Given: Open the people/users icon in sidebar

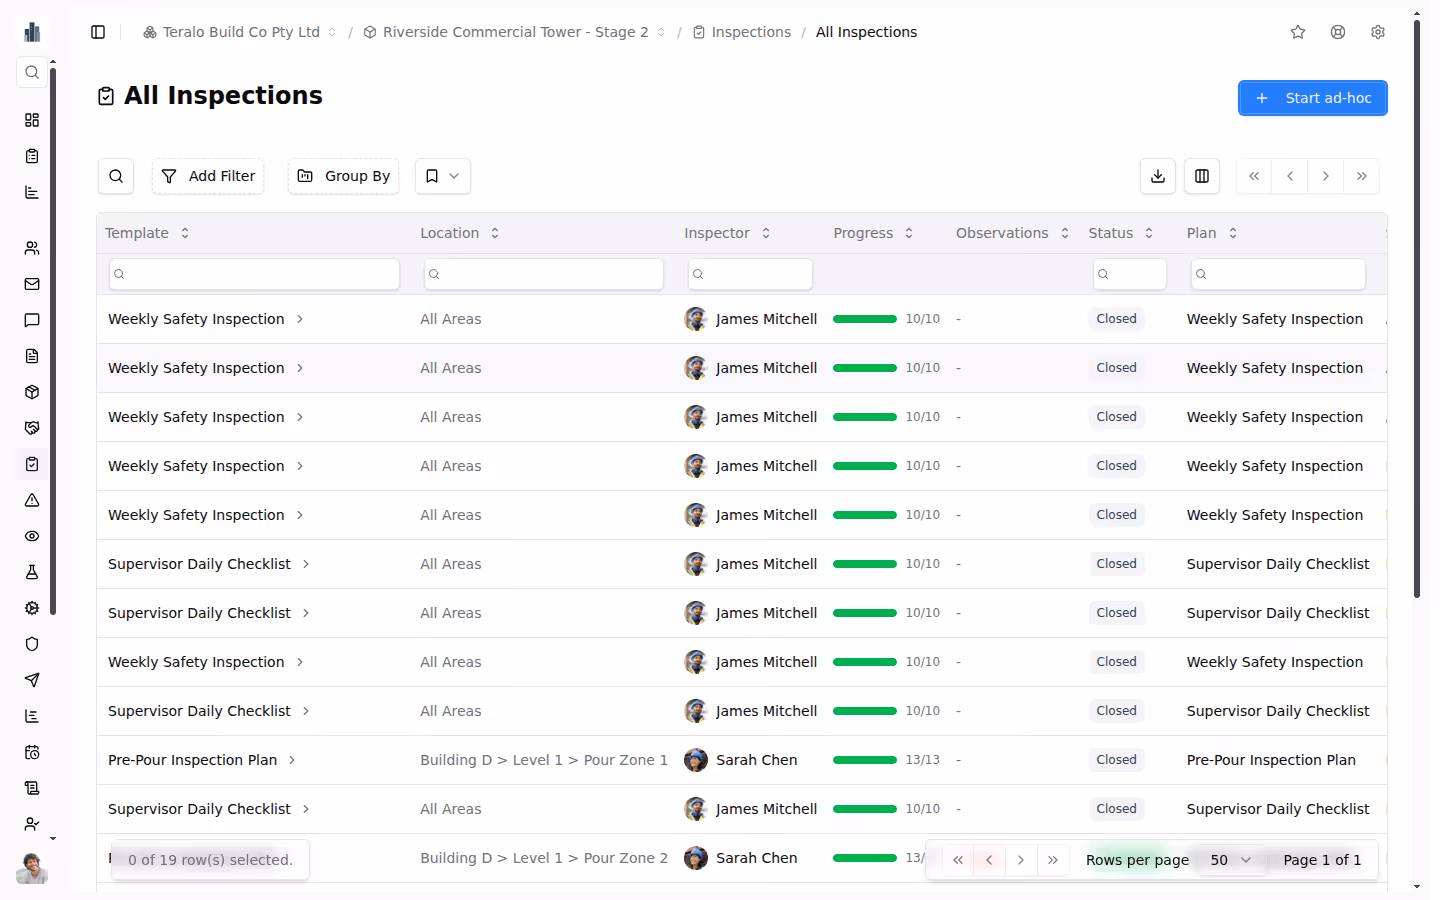Looking at the screenshot, I should pyautogui.click(x=32, y=248).
